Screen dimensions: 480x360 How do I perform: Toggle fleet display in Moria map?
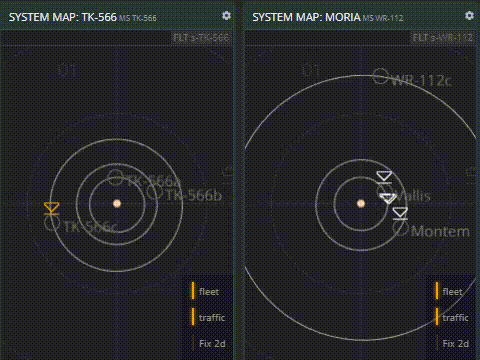[x=449, y=291]
